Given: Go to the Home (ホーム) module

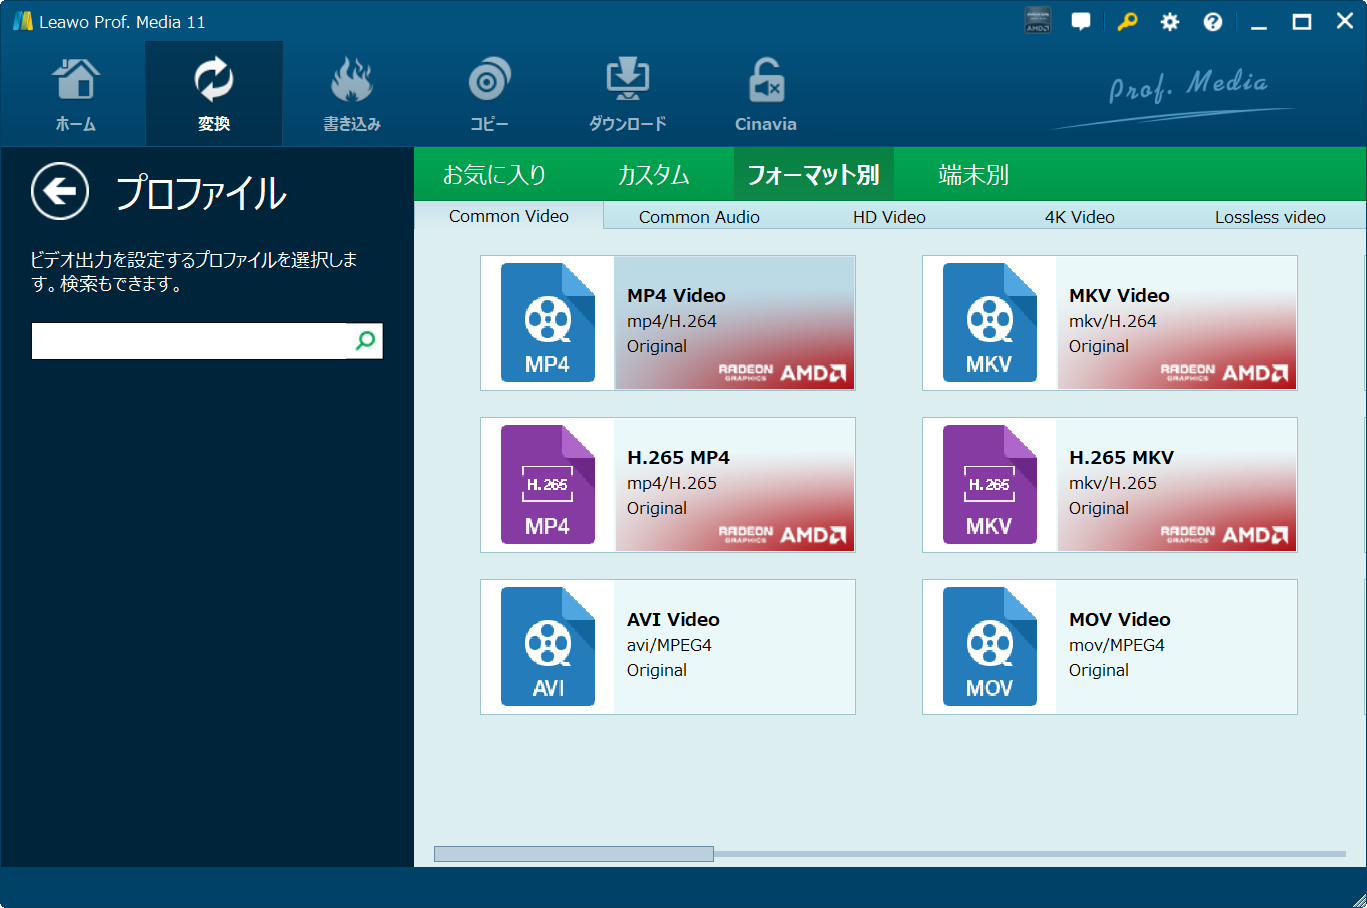Looking at the screenshot, I should 76,95.
